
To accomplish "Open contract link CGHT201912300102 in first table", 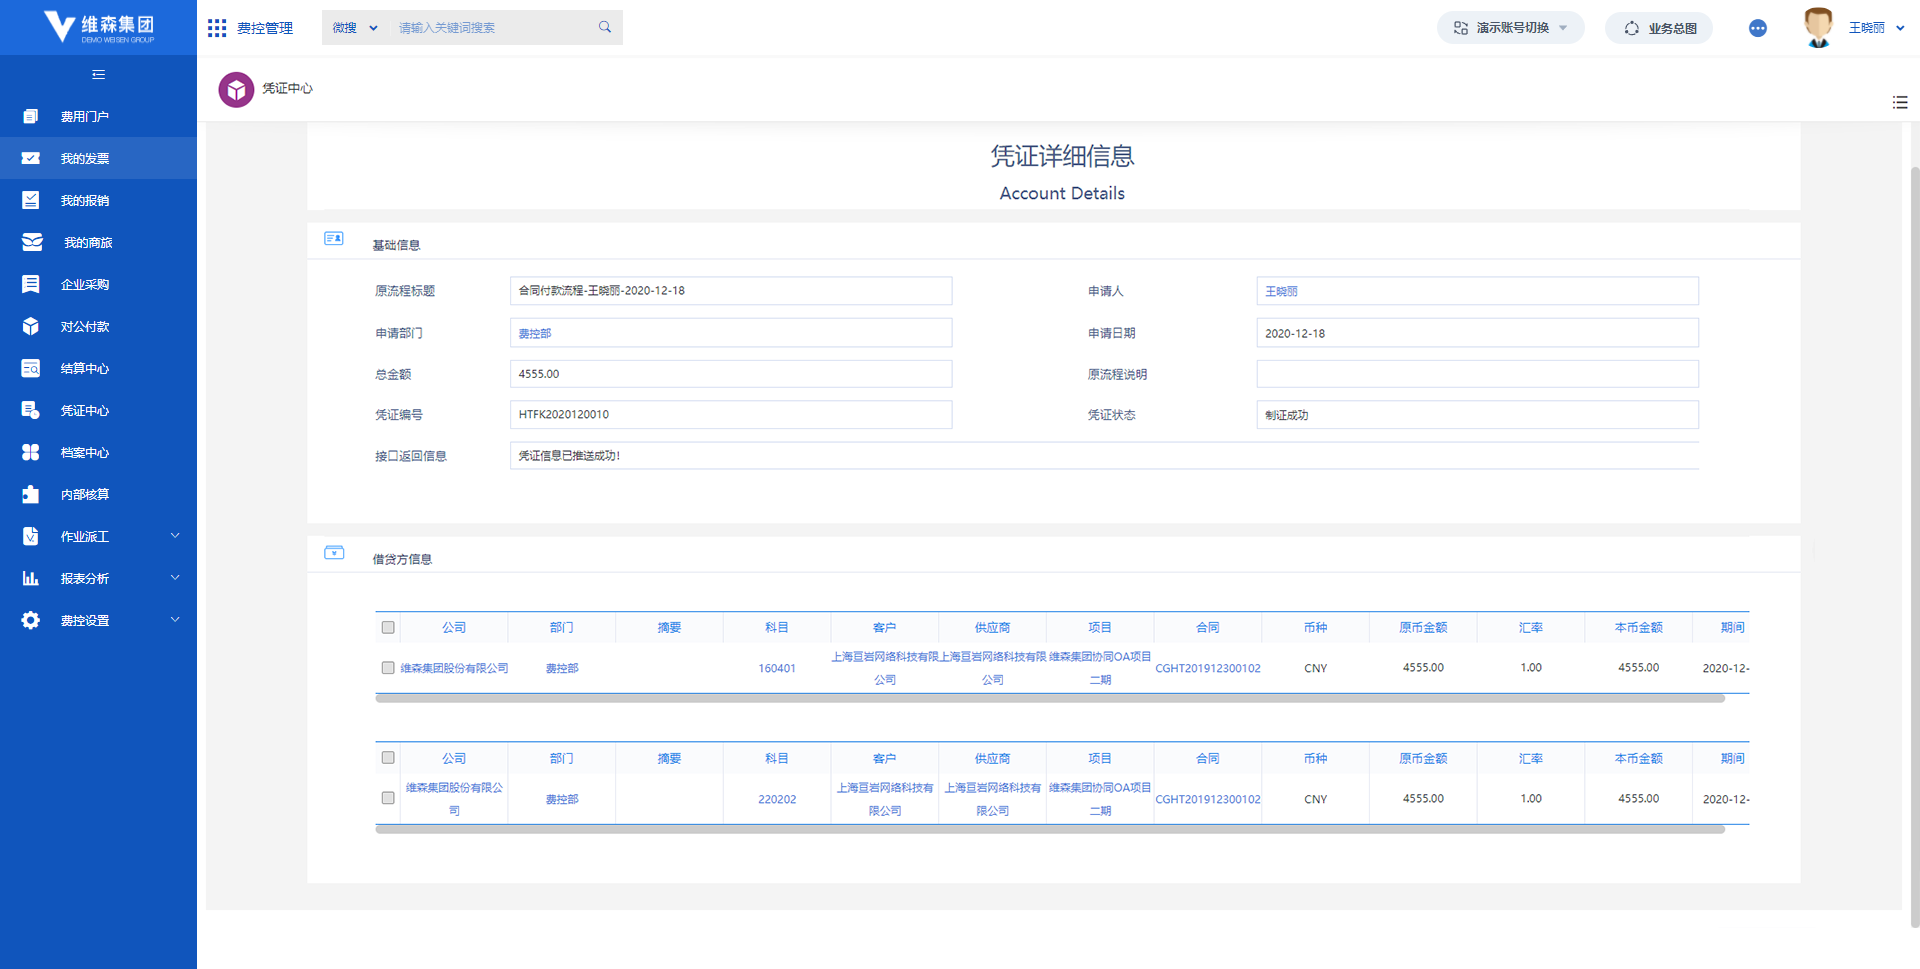I will 1207,668.
